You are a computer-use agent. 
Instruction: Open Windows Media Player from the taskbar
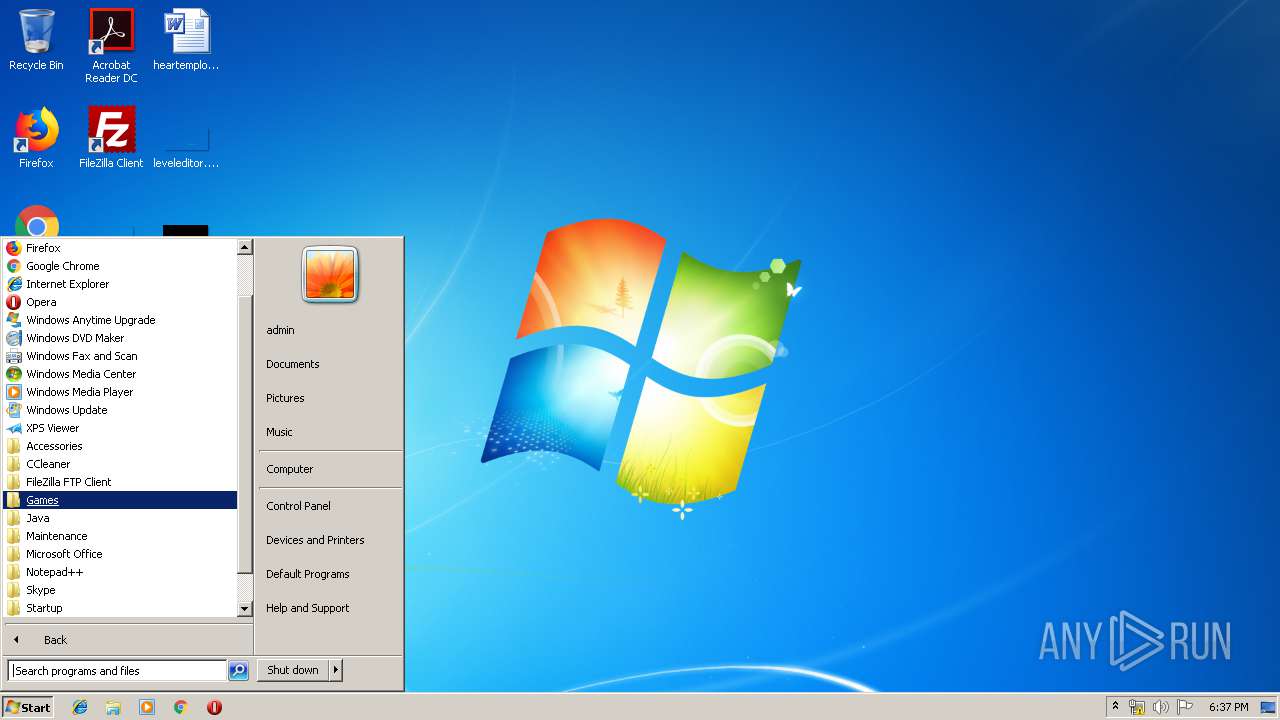[x=147, y=707]
